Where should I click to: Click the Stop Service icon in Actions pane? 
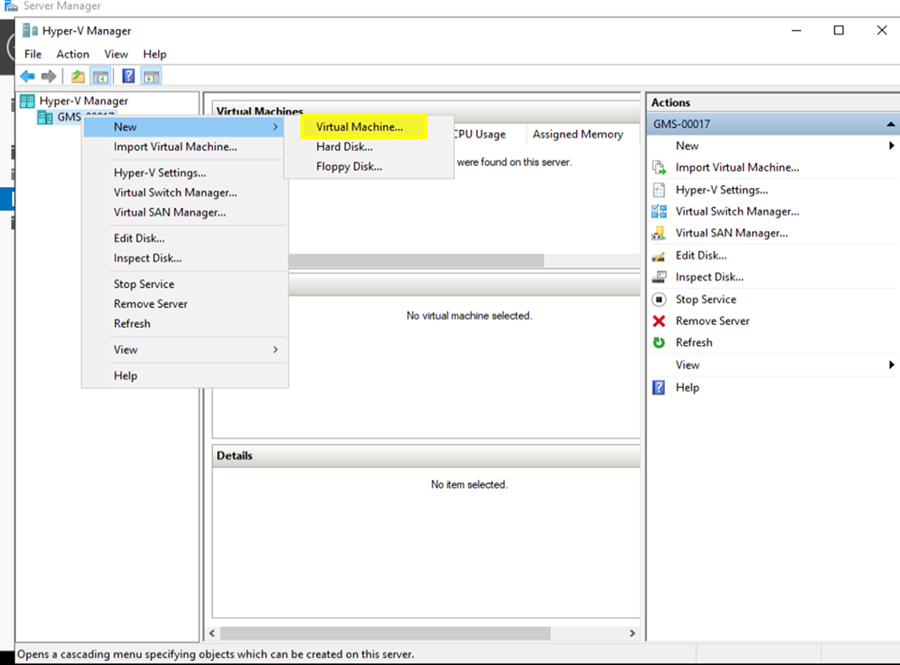[659, 299]
